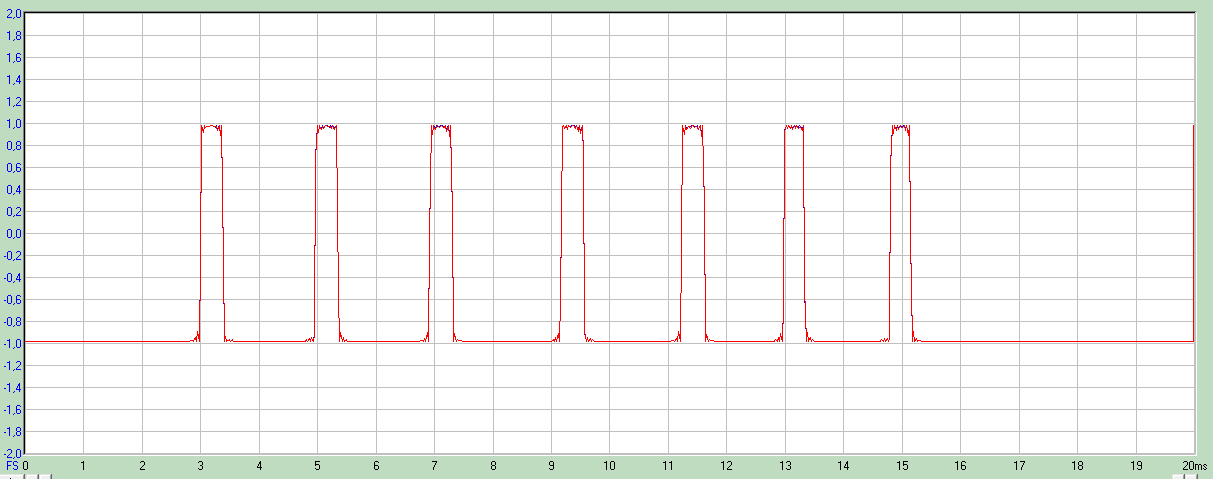Viewport: 1213px width, 479px height.
Task: Click the -2,0 bottom amplitude label
Action: (x=13, y=453)
